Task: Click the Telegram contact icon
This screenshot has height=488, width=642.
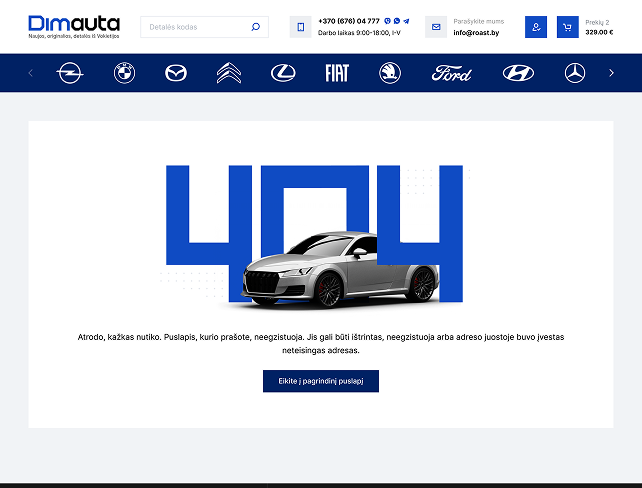Action: click(x=407, y=21)
